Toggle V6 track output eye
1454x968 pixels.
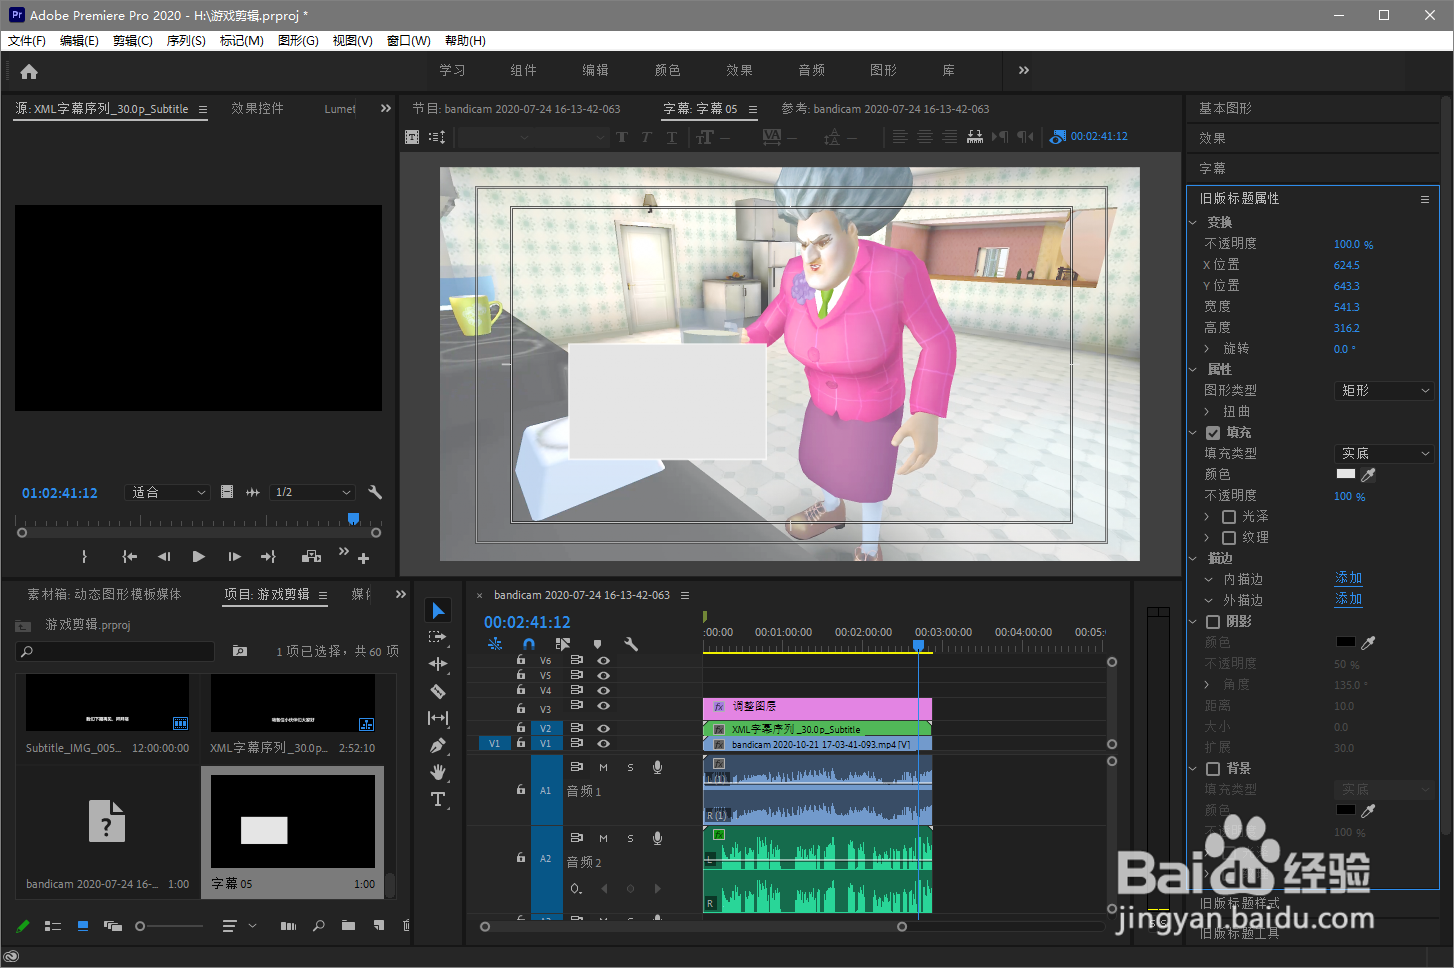[x=603, y=661]
